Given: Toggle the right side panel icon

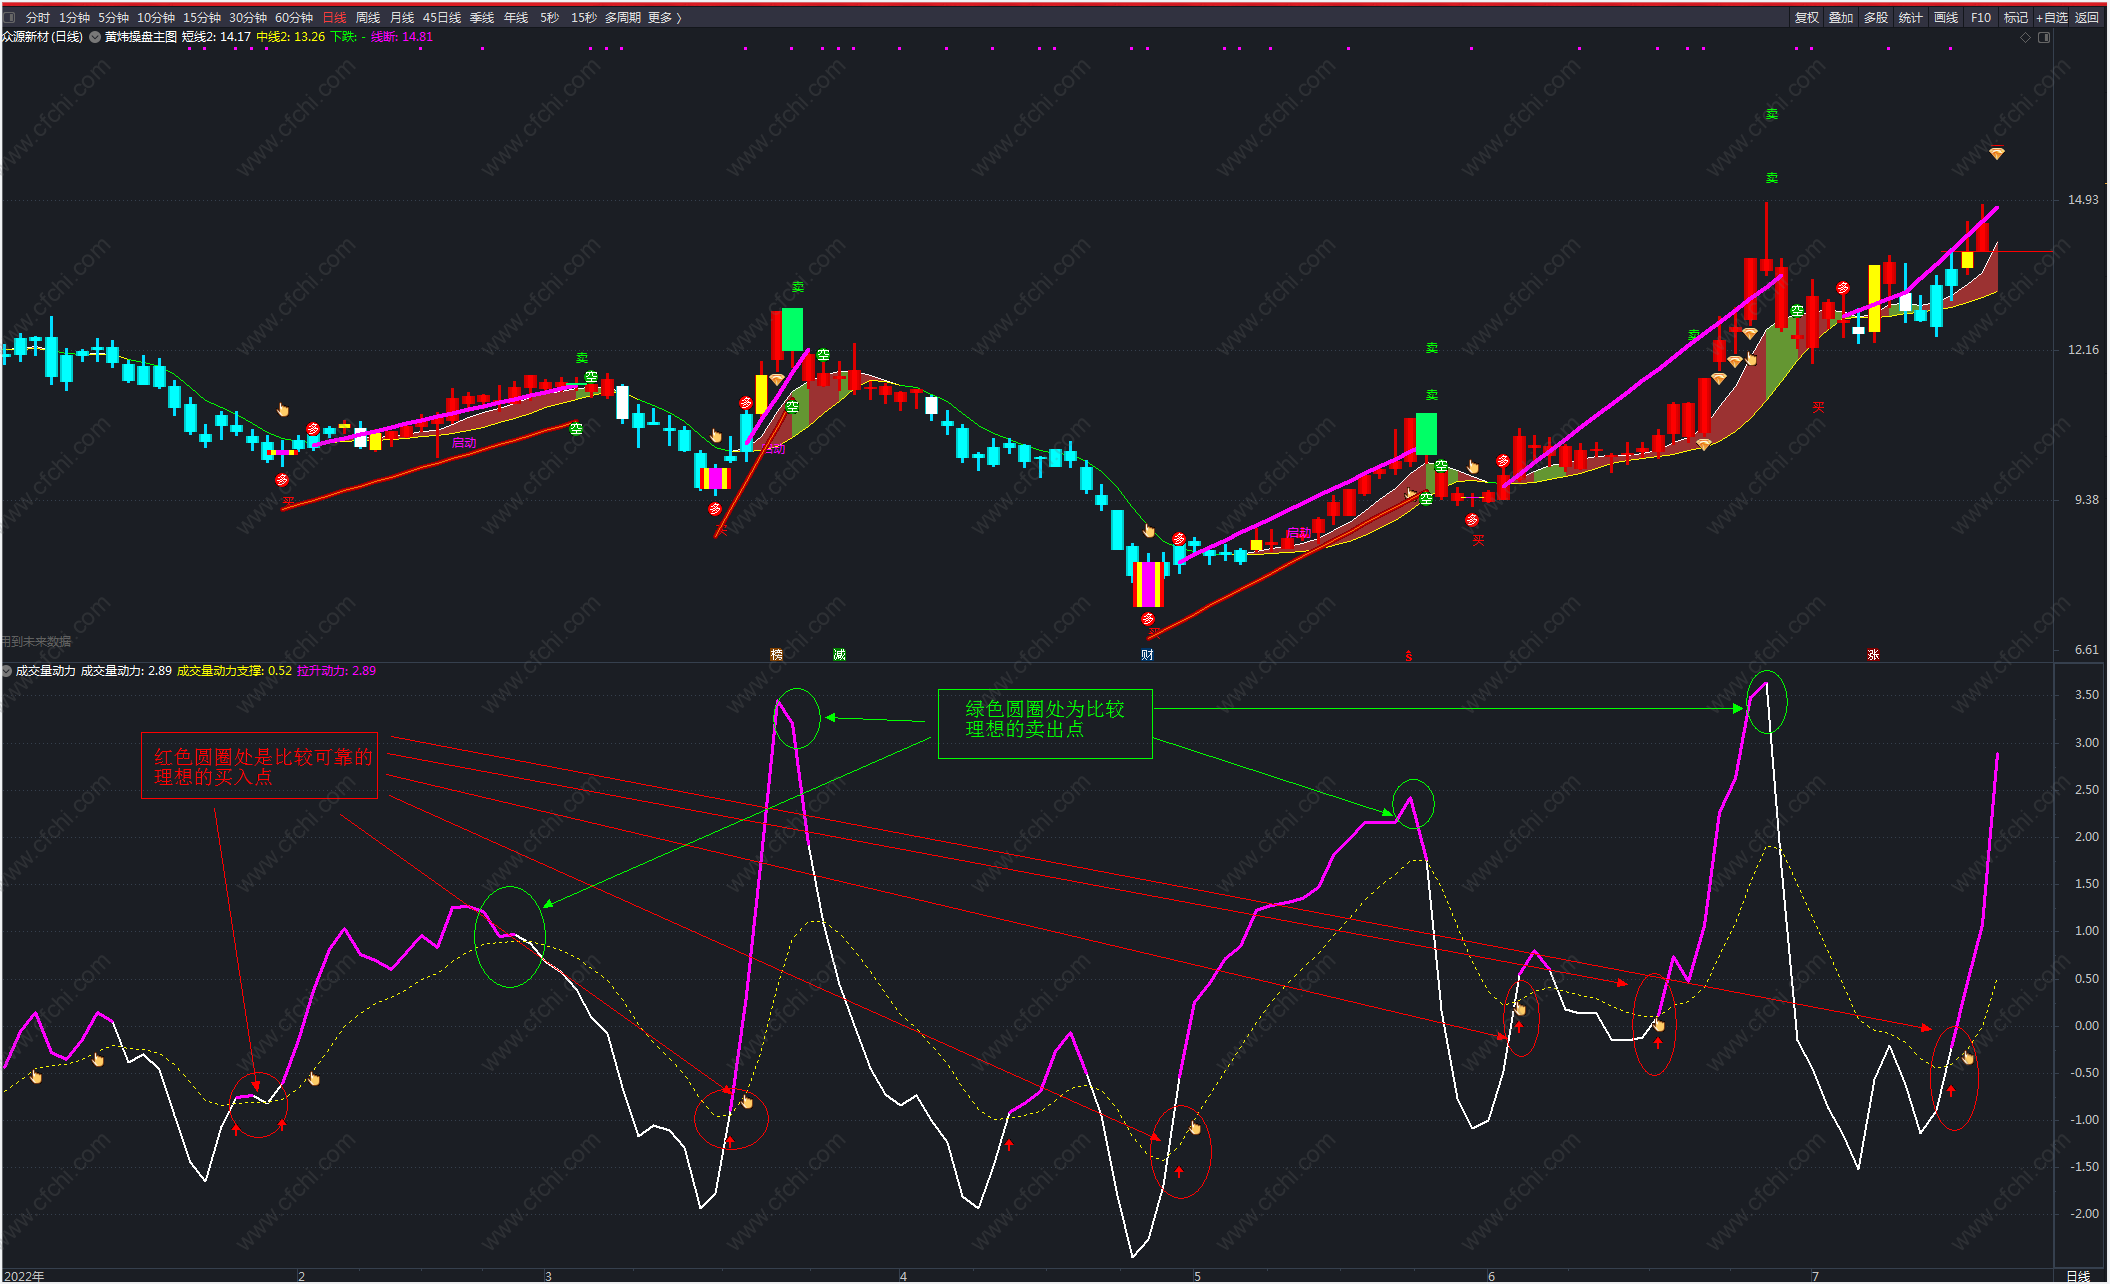Looking at the screenshot, I should (x=2044, y=37).
